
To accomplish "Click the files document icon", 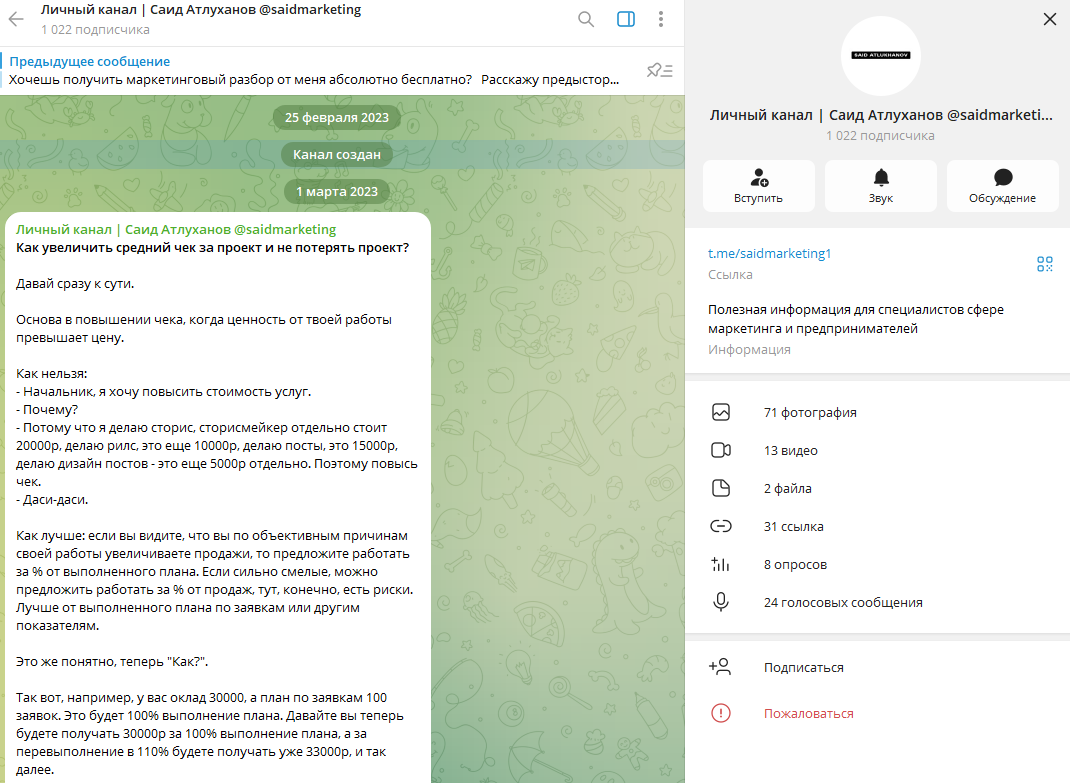I will [x=721, y=489].
